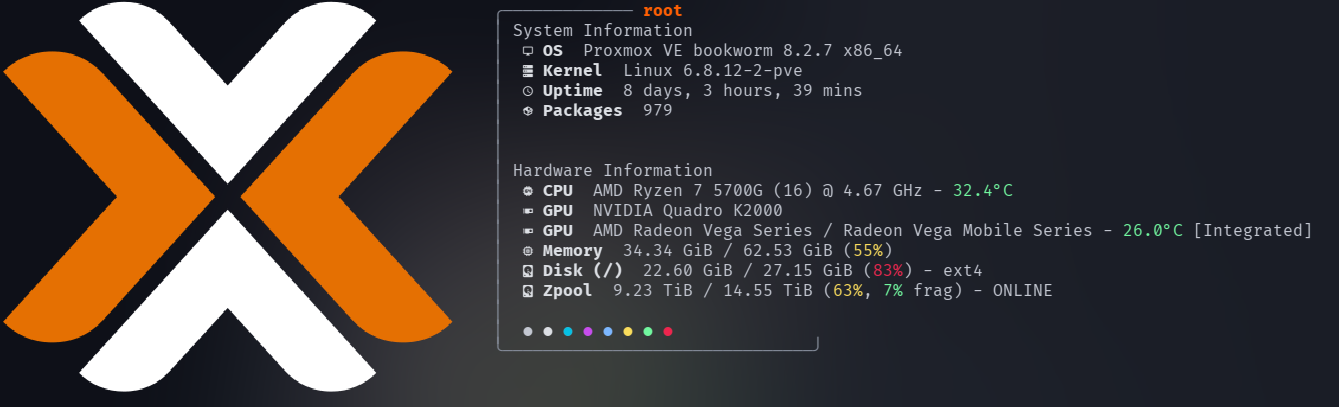Click the orange root title text
Screen dimensions: 1339x407
click(x=662, y=11)
